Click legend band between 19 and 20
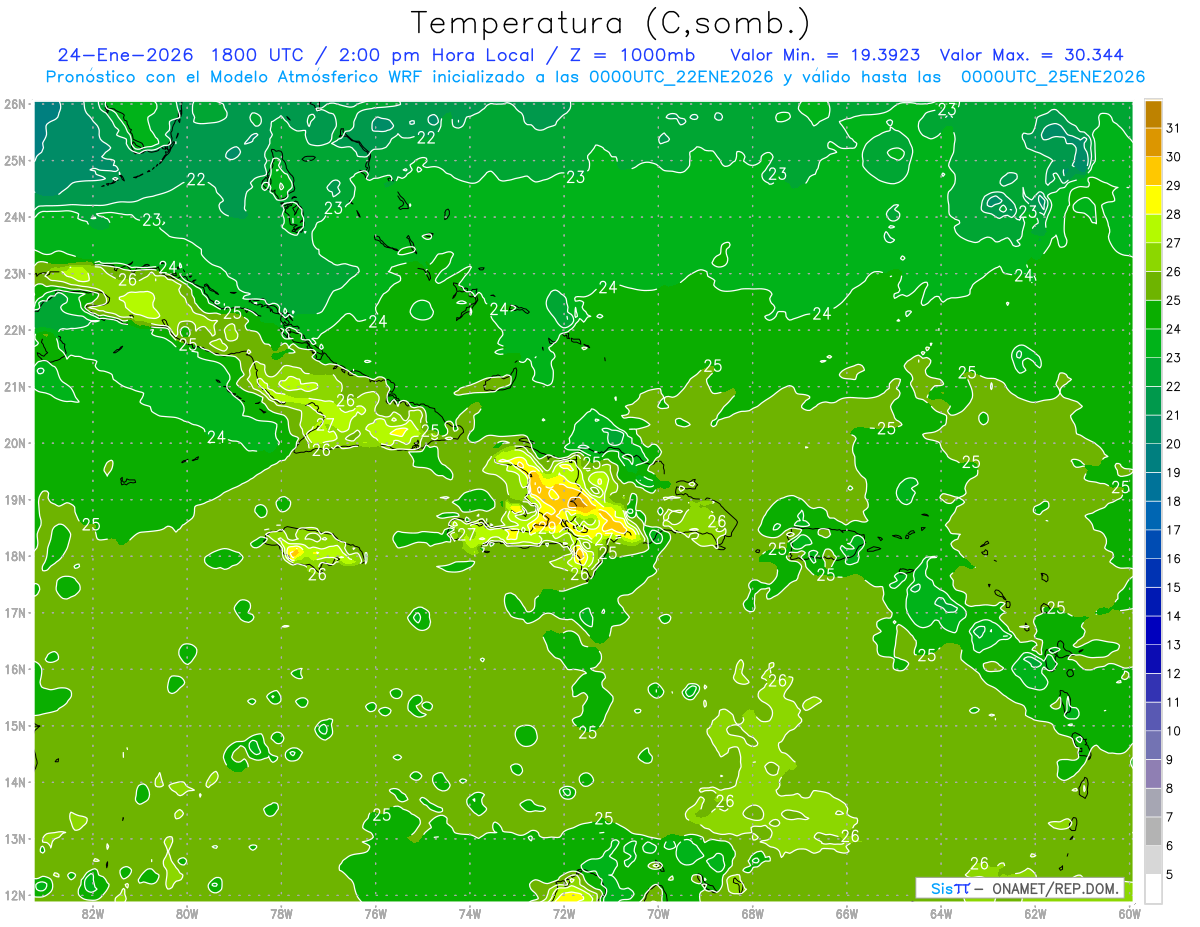The width and height of the screenshot is (1200, 927). tap(1153, 458)
